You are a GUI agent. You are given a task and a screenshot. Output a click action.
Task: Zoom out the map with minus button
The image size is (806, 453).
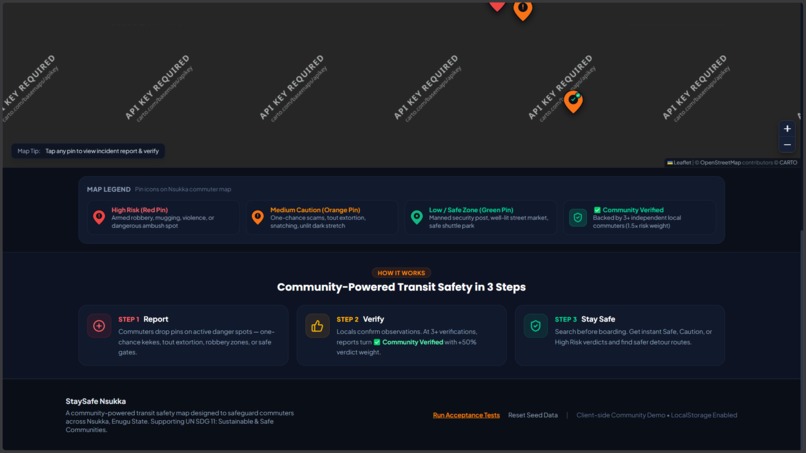(x=786, y=144)
